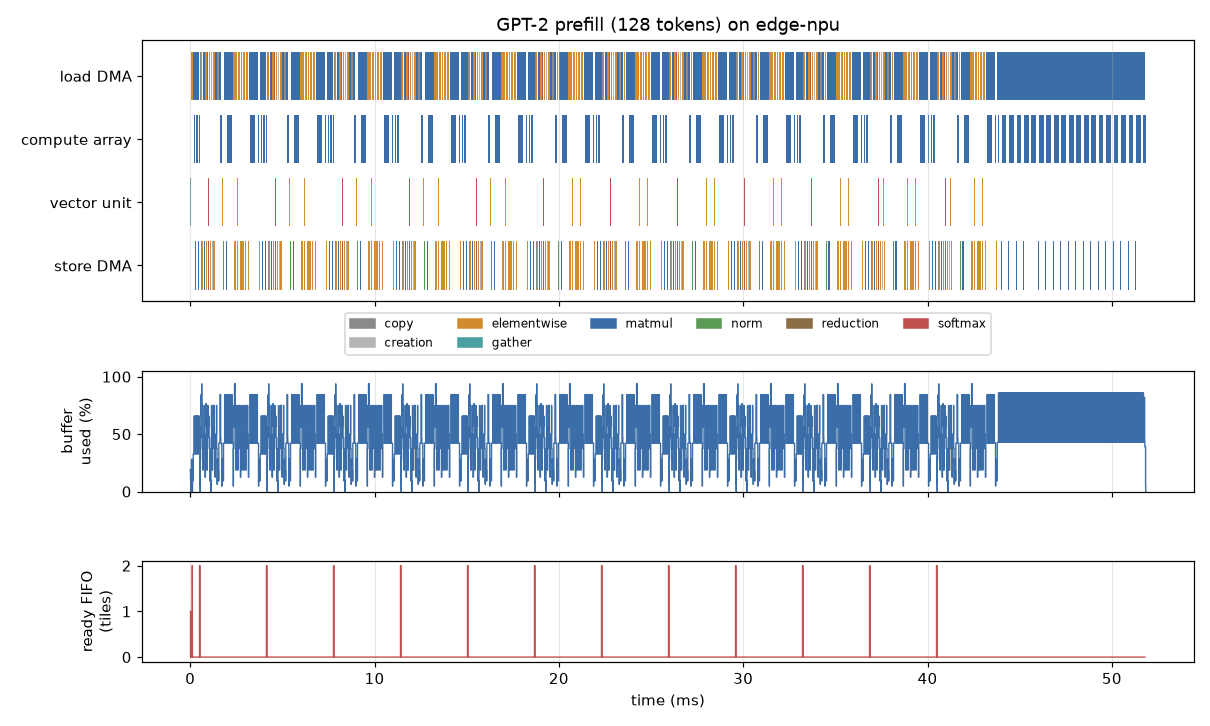This screenshot has height=726, width=1210.
Task: Click the 'buffer used (%)' axis label
Action: [76, 431]
